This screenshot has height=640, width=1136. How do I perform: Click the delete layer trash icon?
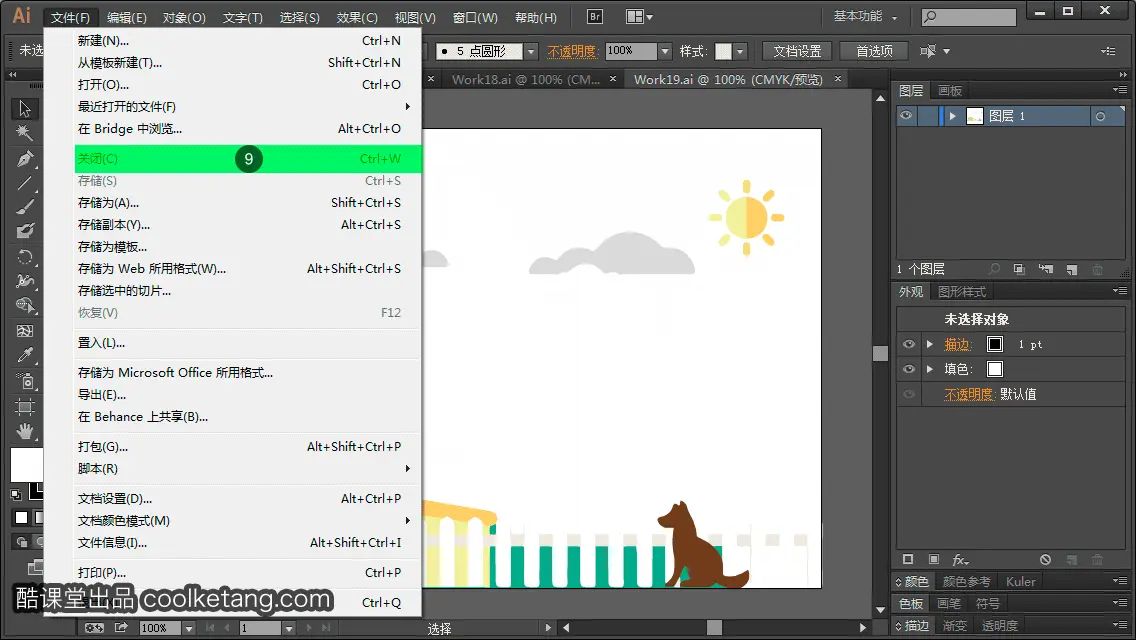point(1098,270)
